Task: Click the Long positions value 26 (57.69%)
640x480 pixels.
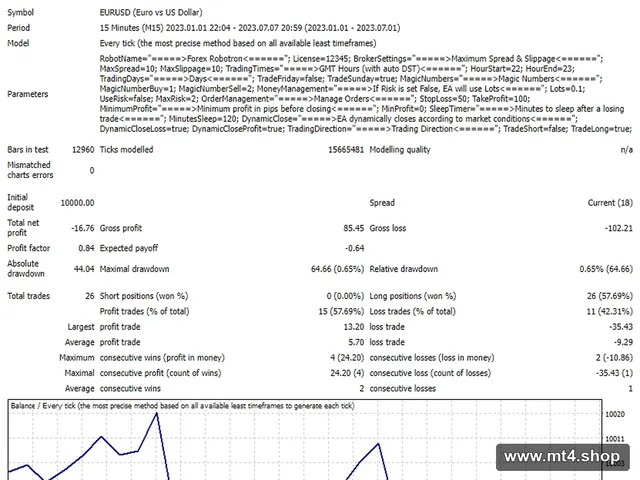Action: [x=610, y=296]
